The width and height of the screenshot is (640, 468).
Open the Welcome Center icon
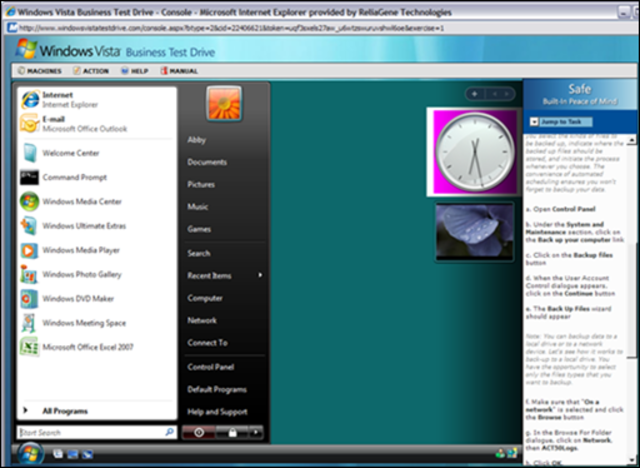click(x=30, y=153)
